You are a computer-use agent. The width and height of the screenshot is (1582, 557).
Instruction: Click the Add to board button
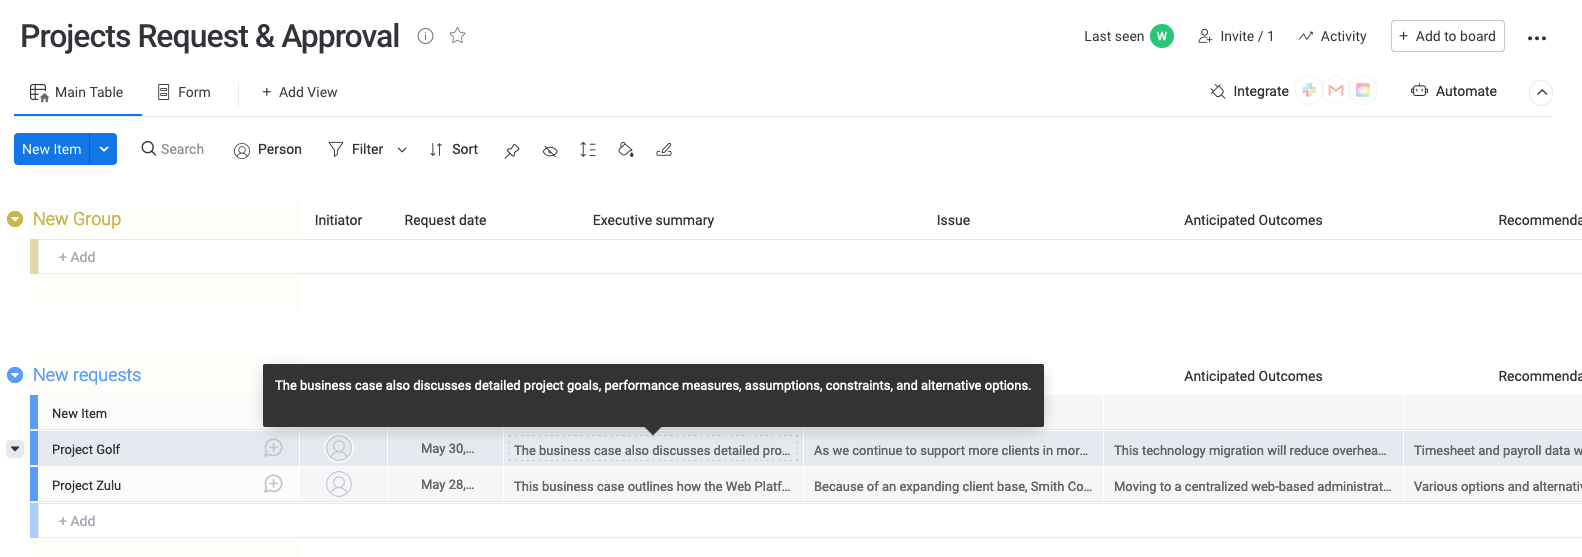tap(1447, 36)
